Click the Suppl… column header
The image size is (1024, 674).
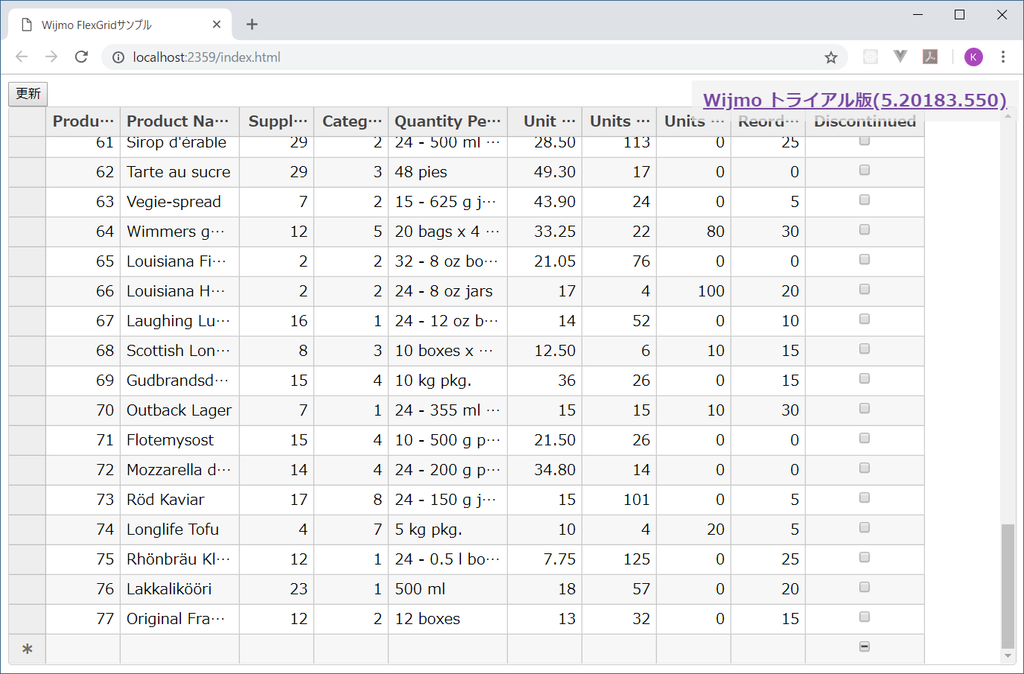277,121
